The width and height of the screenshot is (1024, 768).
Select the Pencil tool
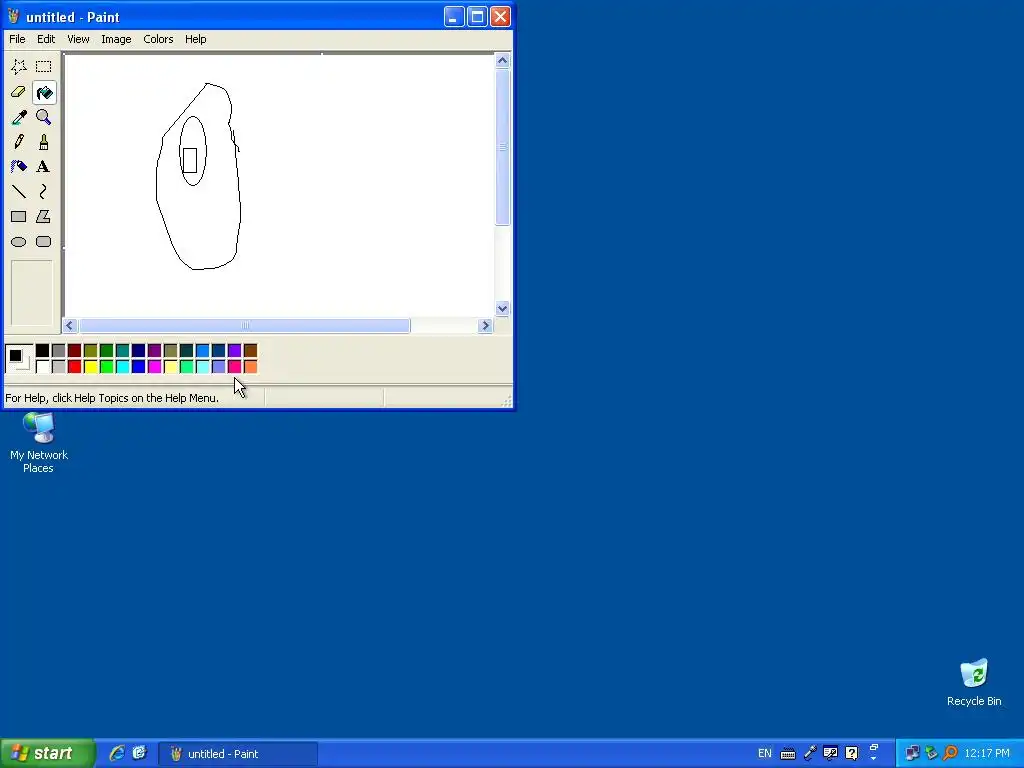point(19,142)
